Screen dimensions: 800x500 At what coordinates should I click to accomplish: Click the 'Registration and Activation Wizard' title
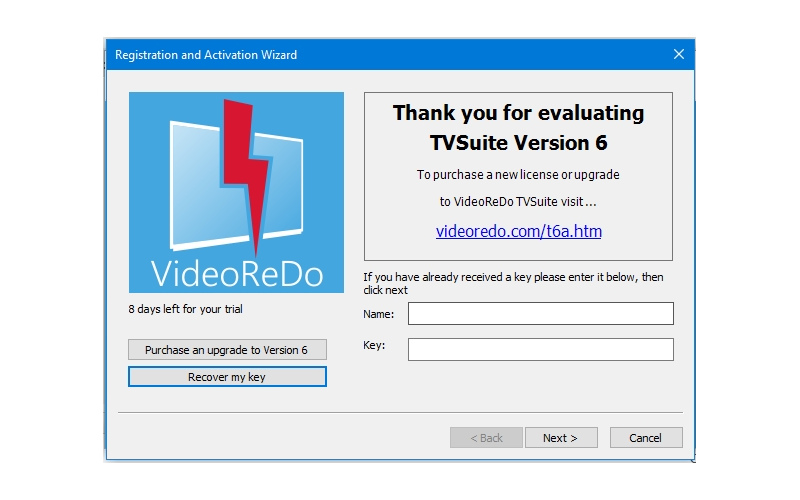tap(206, 55)
